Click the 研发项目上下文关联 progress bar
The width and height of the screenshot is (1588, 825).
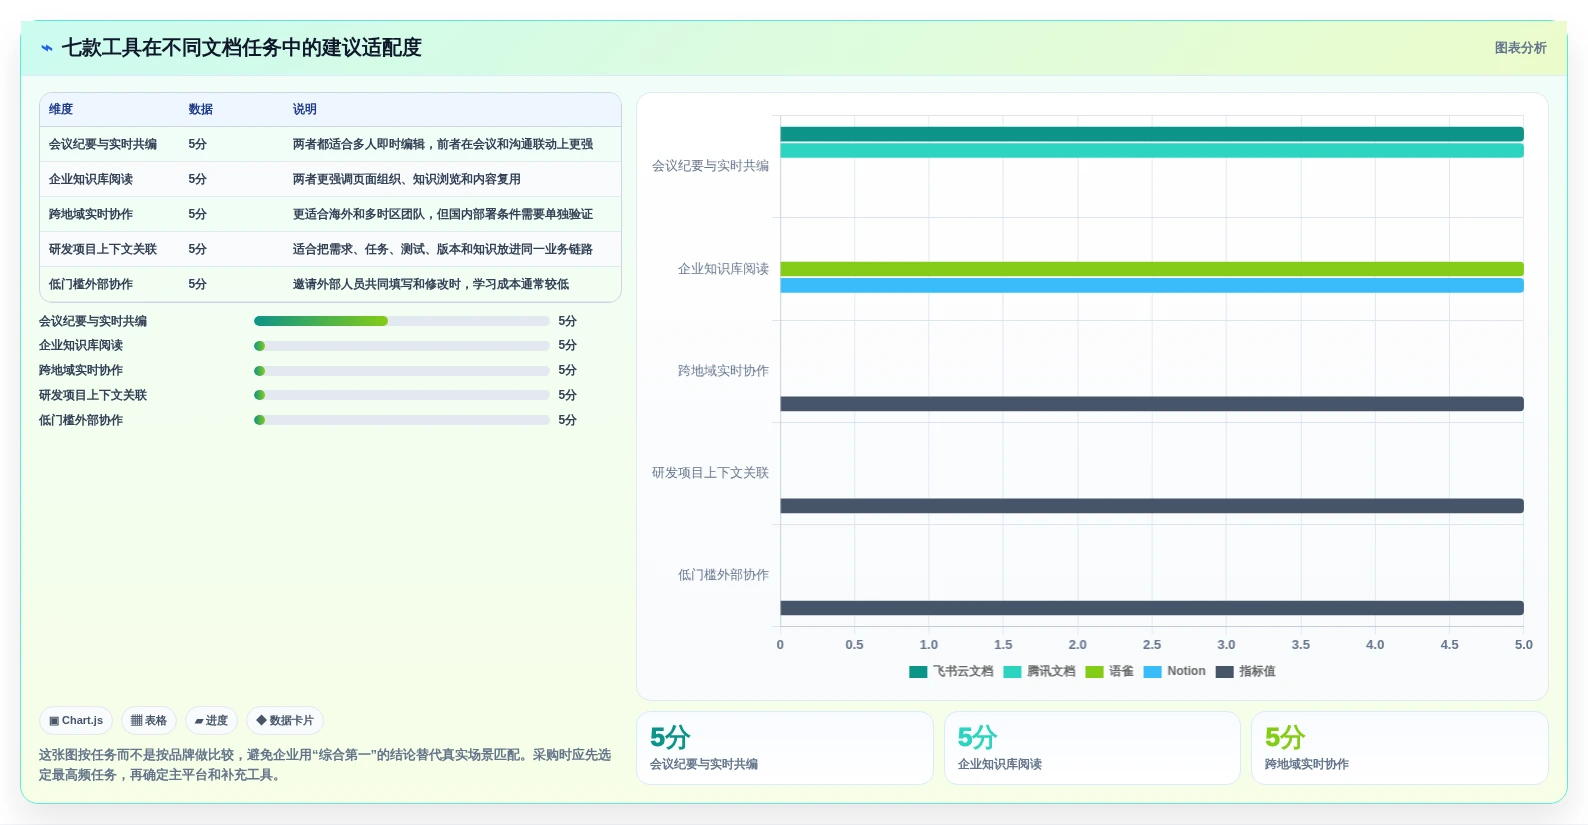[402, 395]
